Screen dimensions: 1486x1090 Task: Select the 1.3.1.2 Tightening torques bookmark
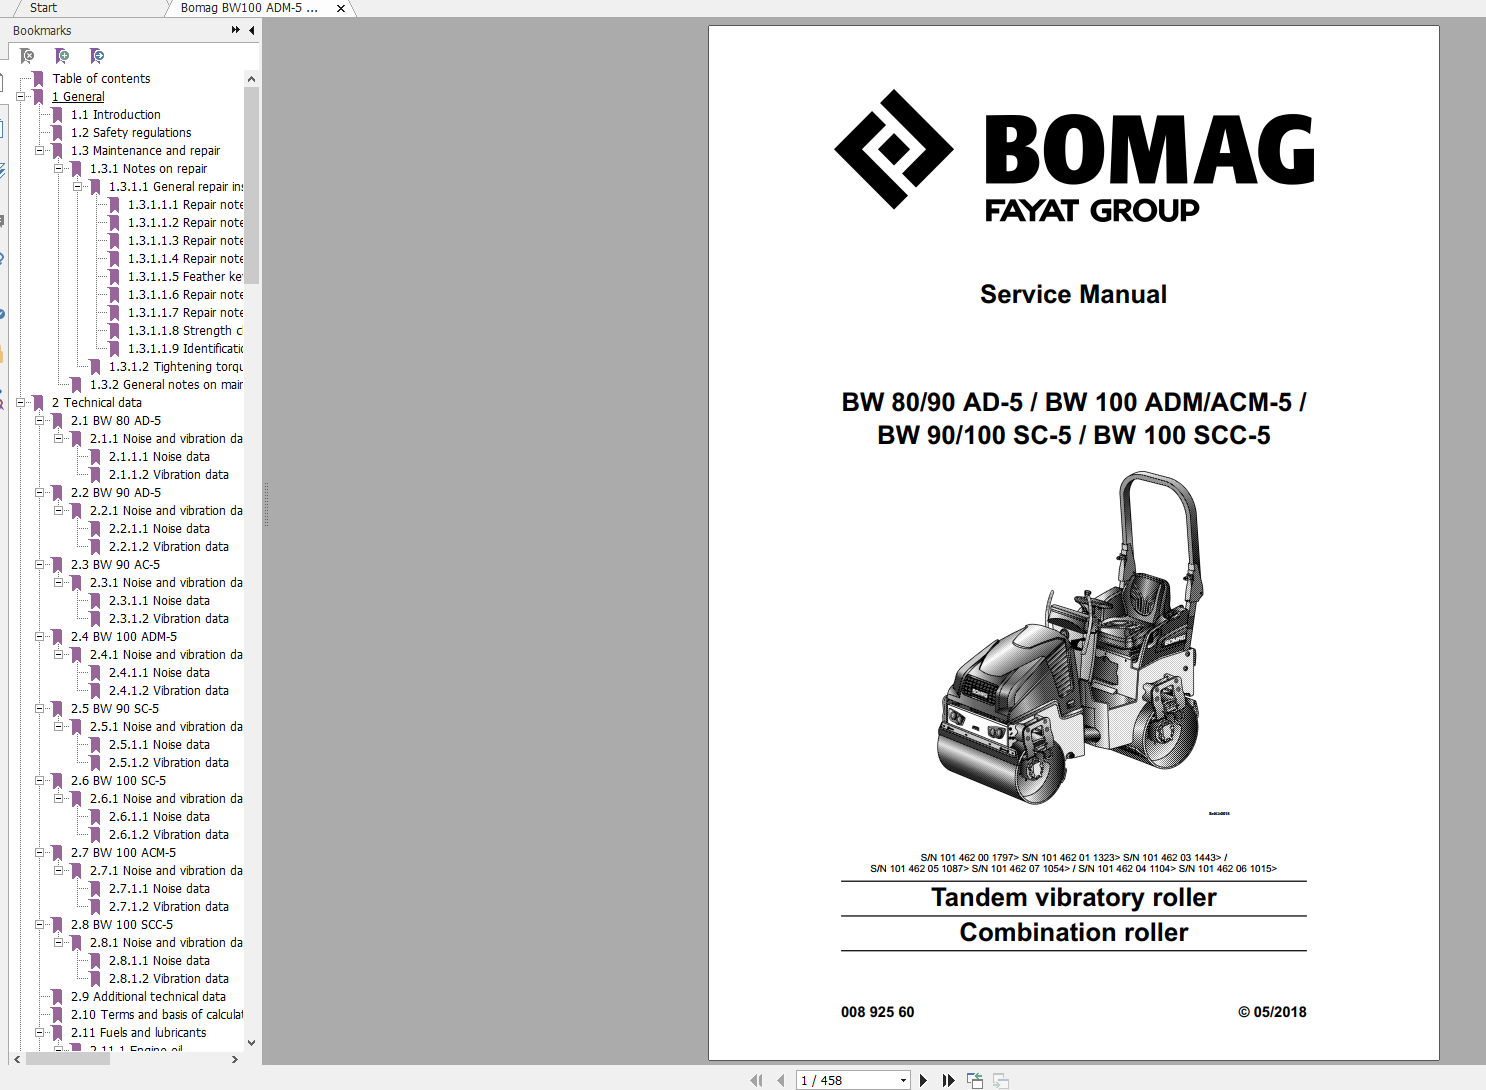click(x=175, y=367)
